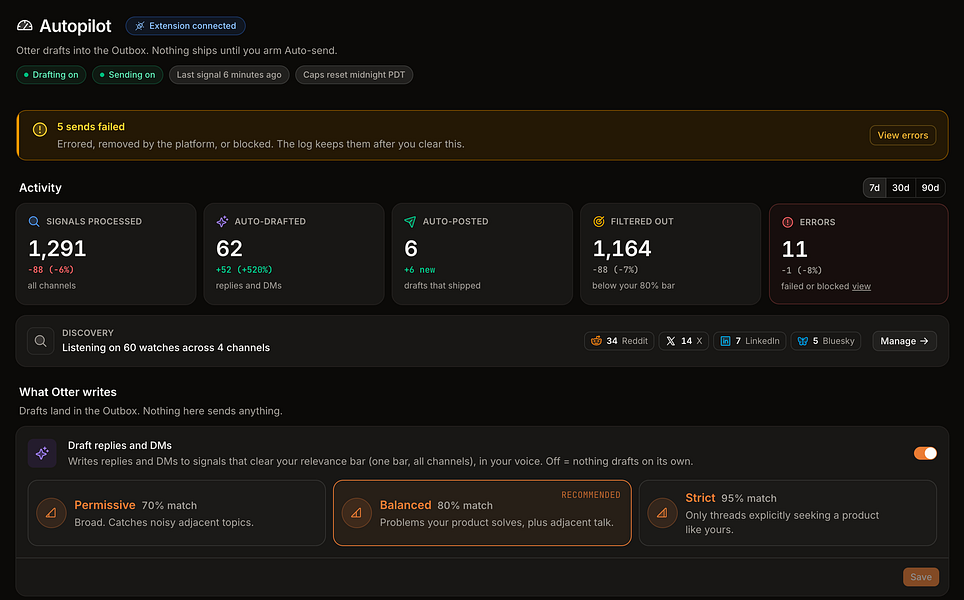The image size is (964, 600).
Task: Click the 5 Bluesky channel chip
Action: click(826, 341)
